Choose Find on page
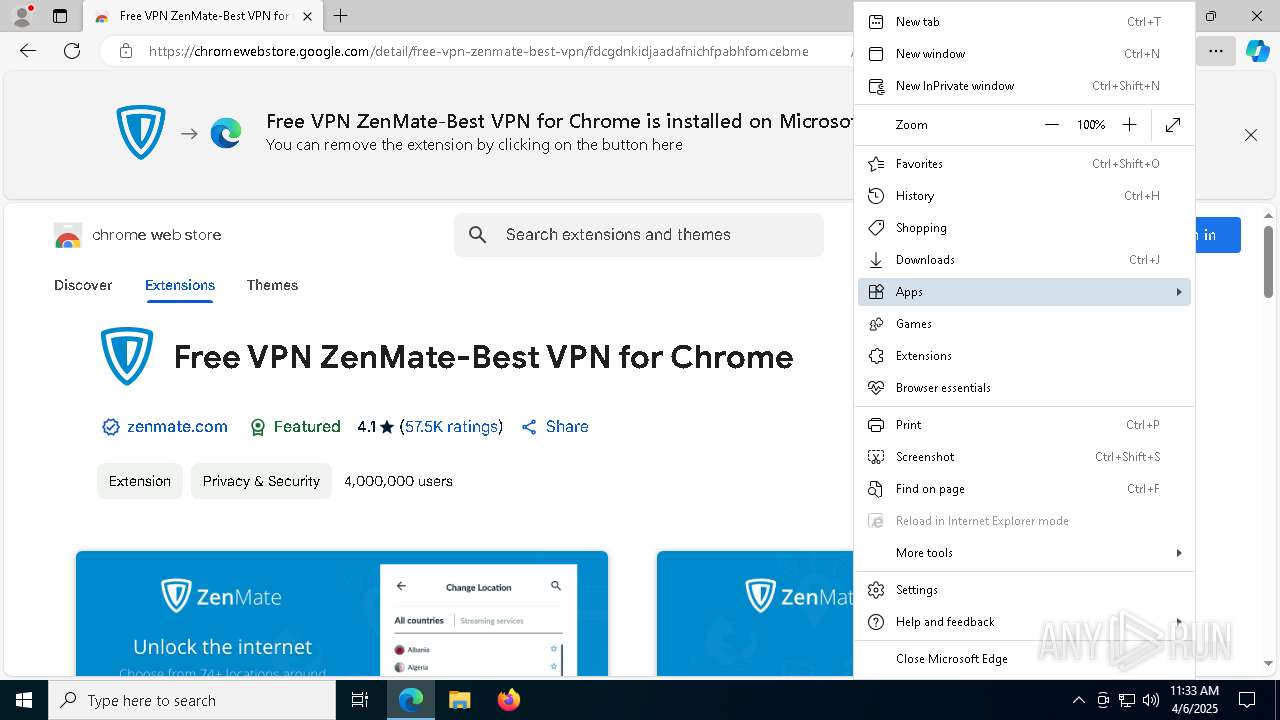Viewport: 1280px width, 720px height. point(1024,489)
